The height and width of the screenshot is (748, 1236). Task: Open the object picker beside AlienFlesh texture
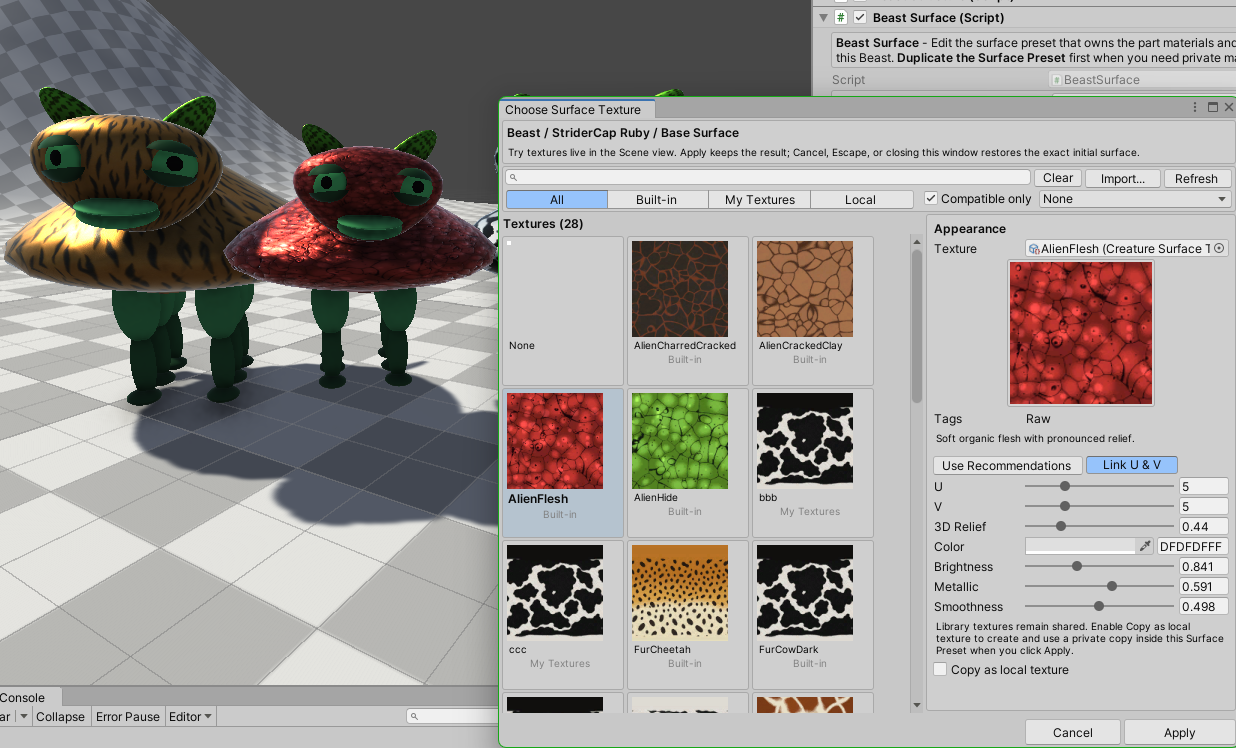1219,248
